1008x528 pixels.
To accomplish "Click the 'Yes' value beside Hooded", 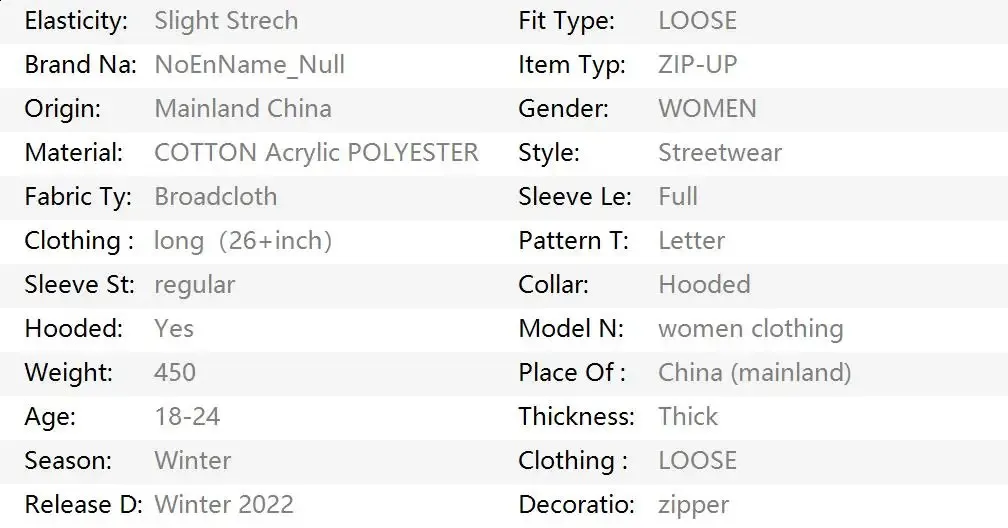I will (x=174, y=329).
